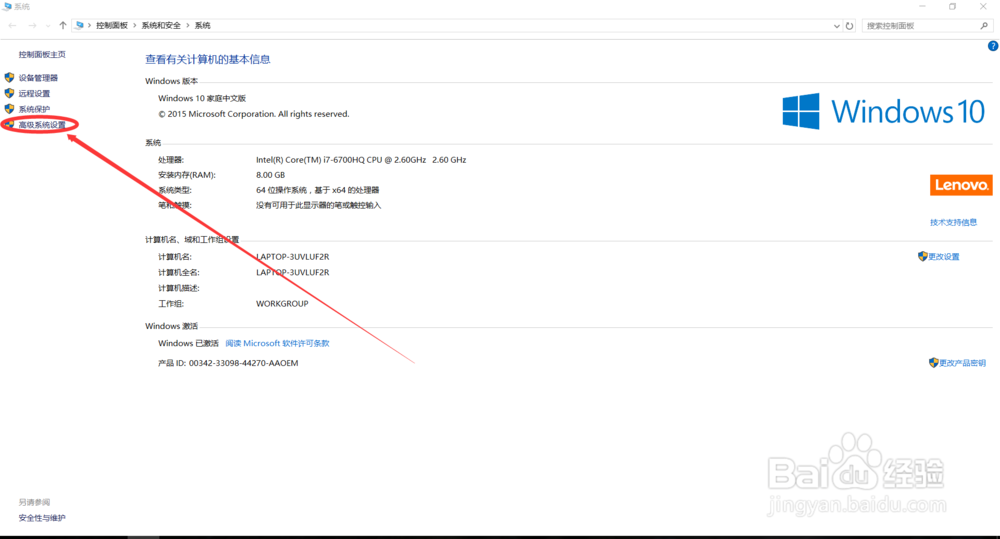Click 系统 in the breadcrumb
Viewport: 1000px width, 539px height.
point(202,26)
